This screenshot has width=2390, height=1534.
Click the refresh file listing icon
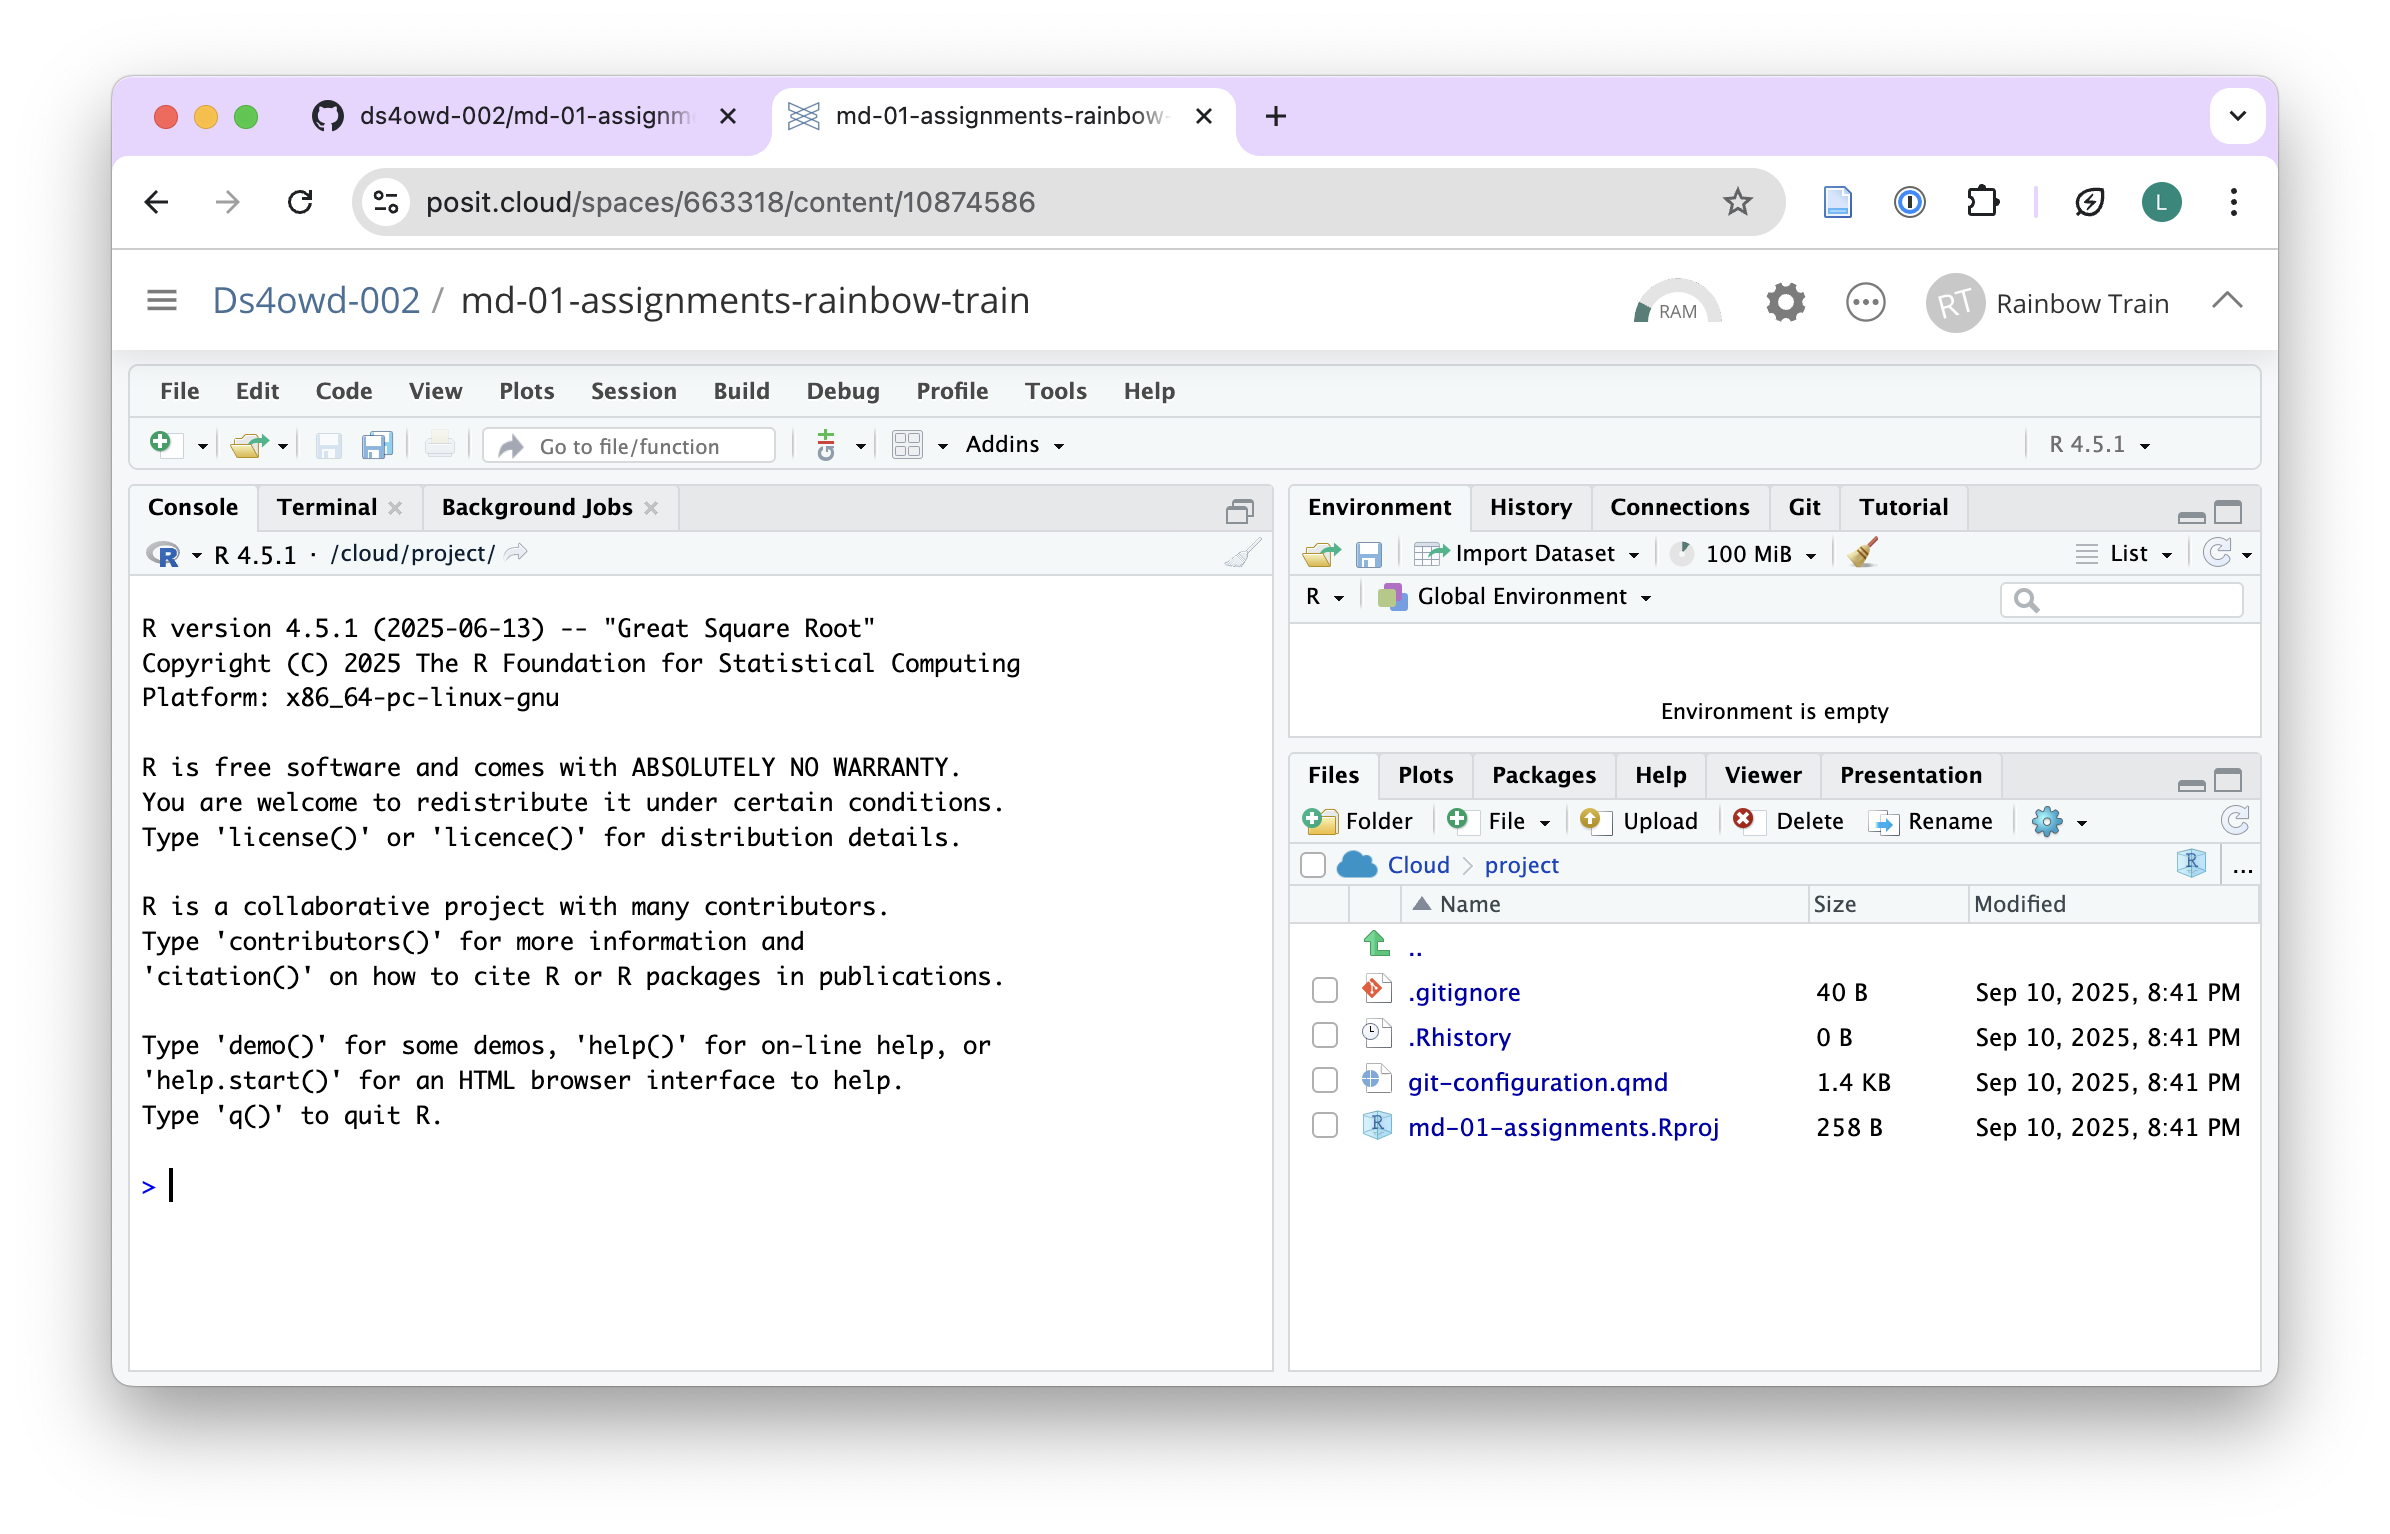tap(2235, 821)
